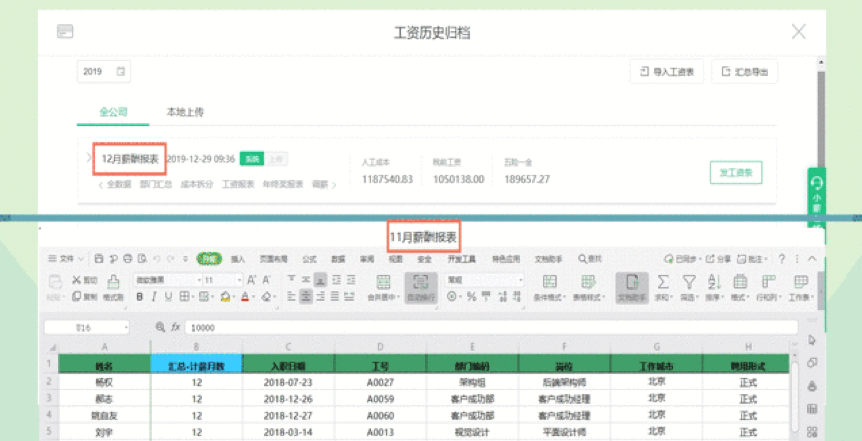The width and height of the screenshot is (862, 441).
Task: Click the redo arrow icon
Action: point(171,258)
